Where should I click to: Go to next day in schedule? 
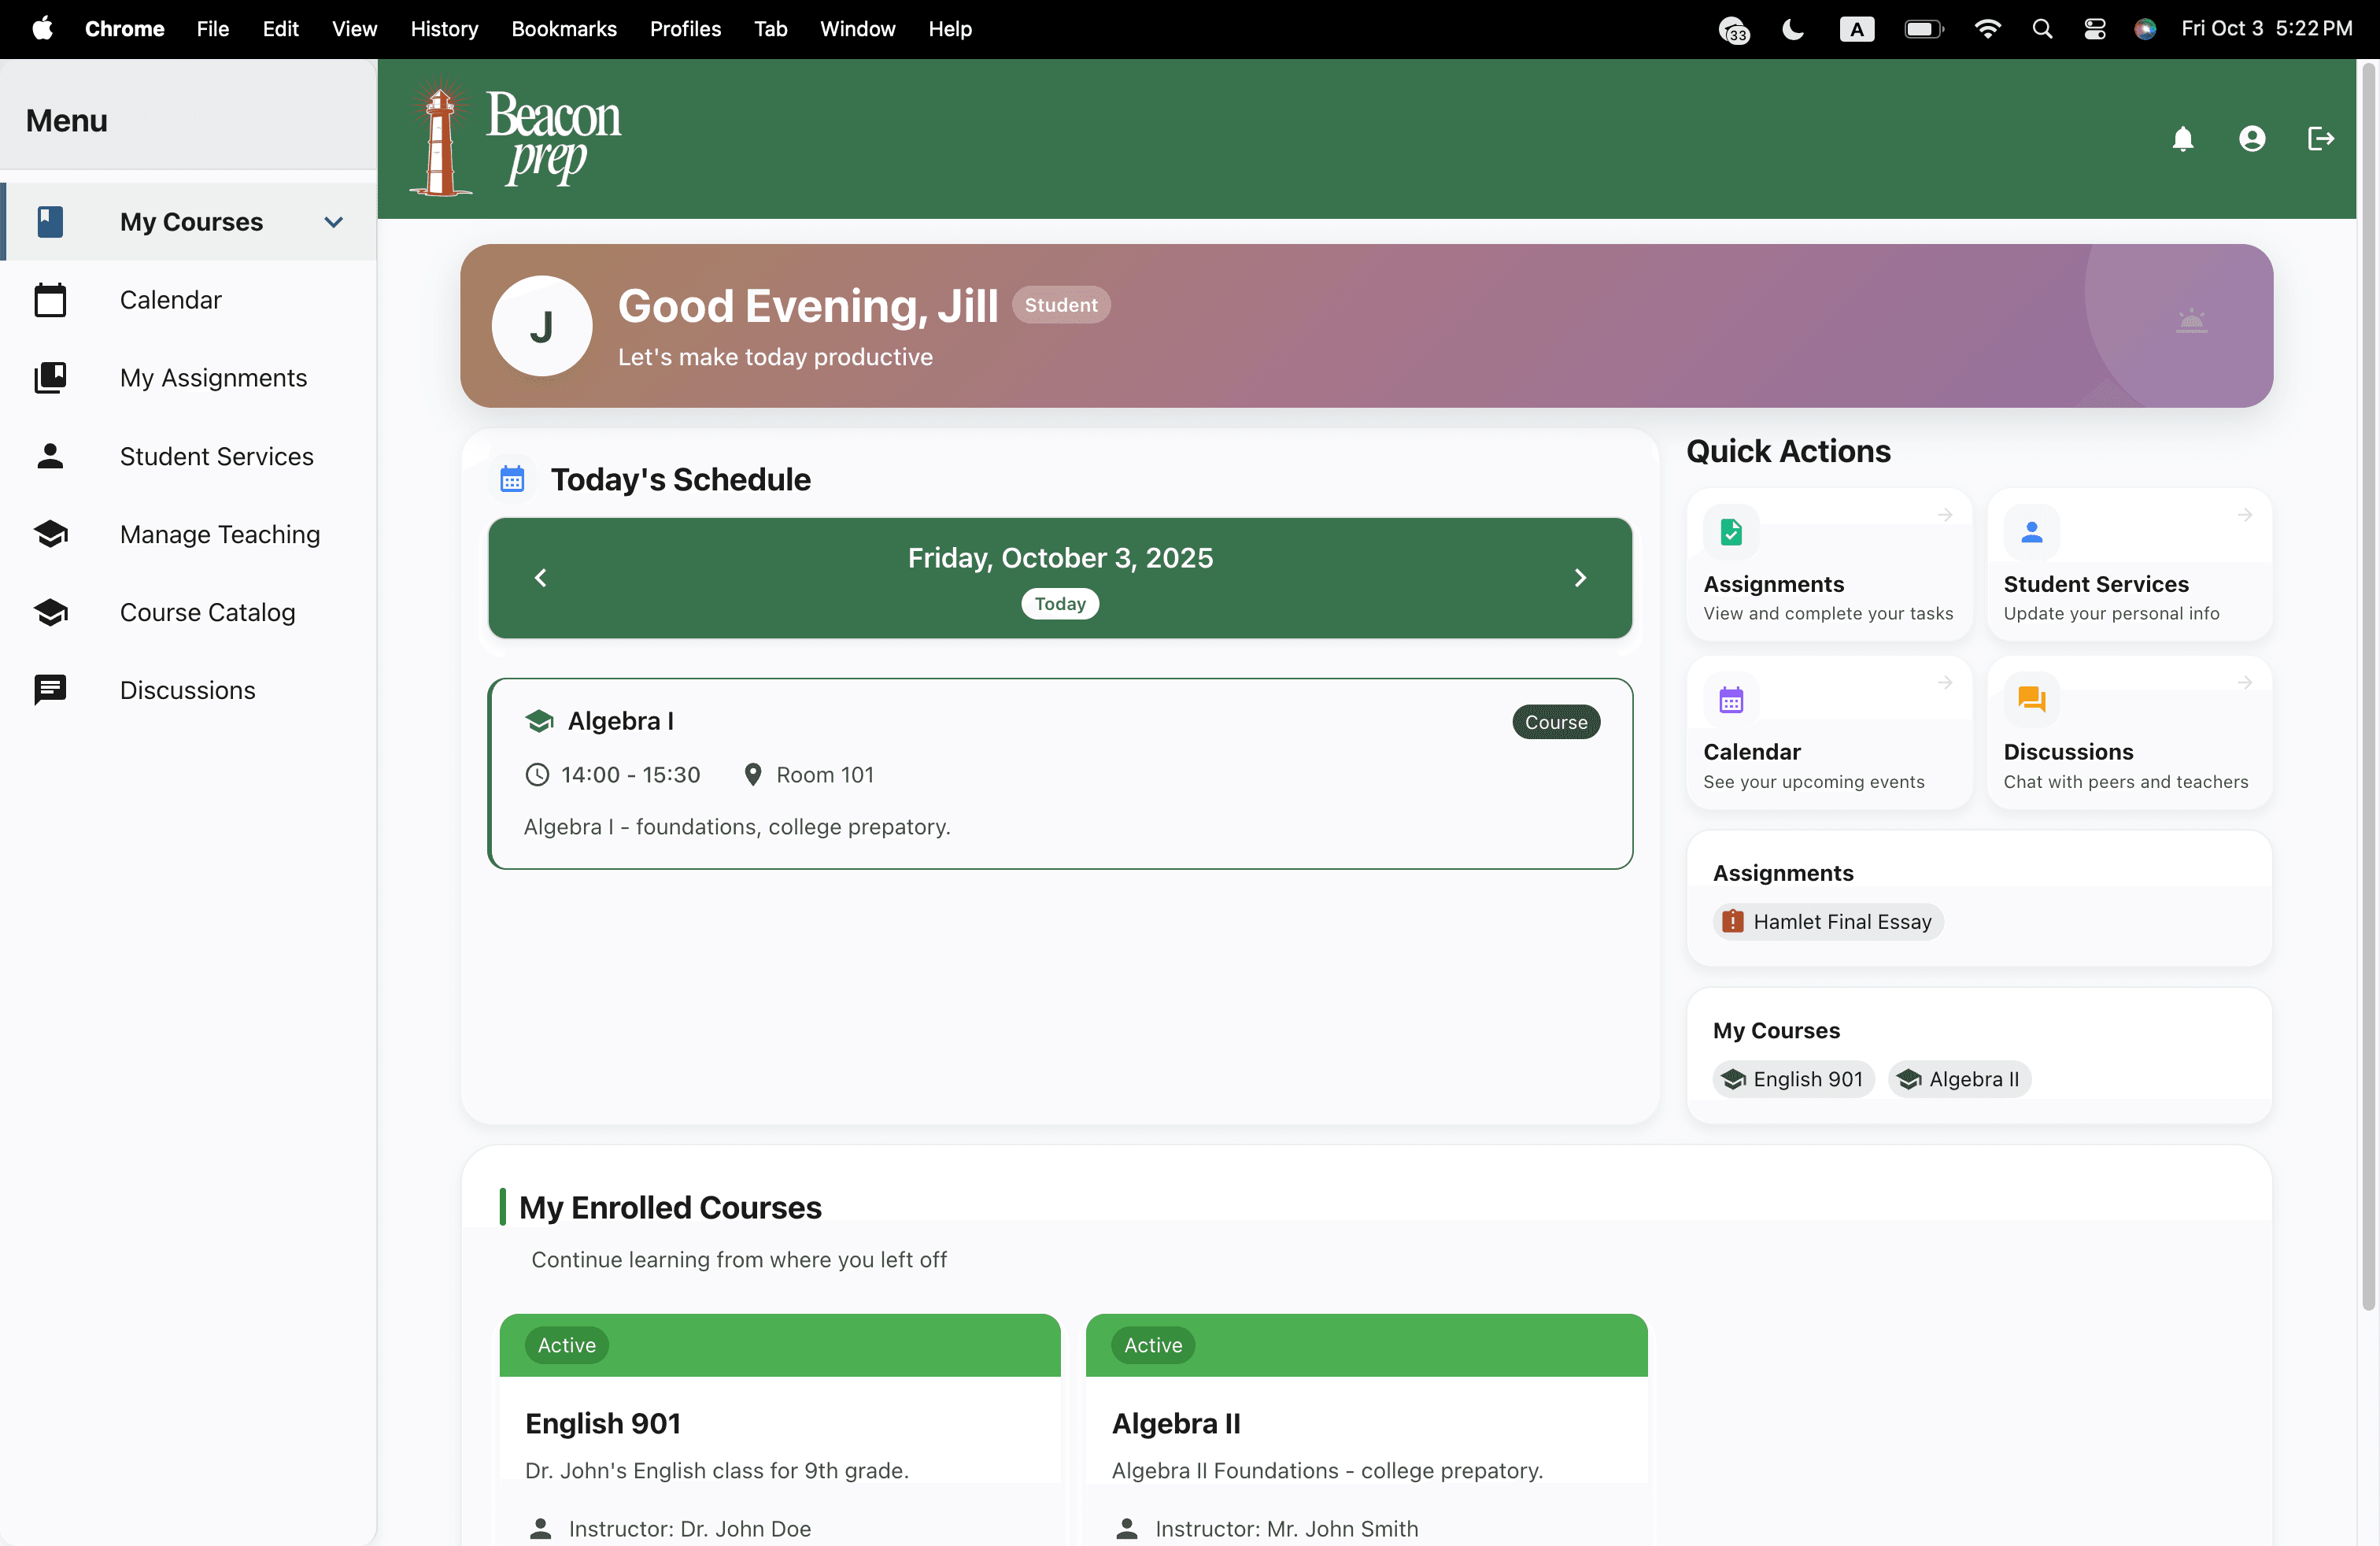click(1580, 578)
